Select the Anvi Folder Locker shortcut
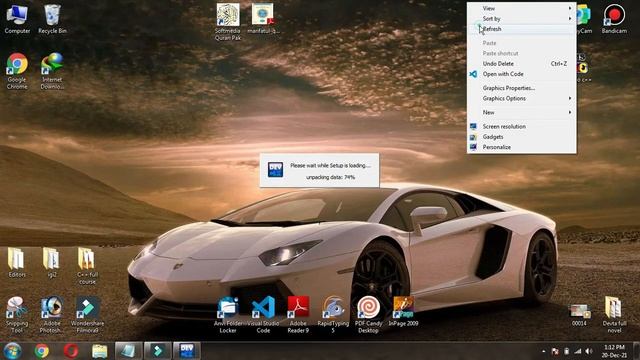Image resolution: width=640 pixels, height=360 pixels. [x=228, y=315]
